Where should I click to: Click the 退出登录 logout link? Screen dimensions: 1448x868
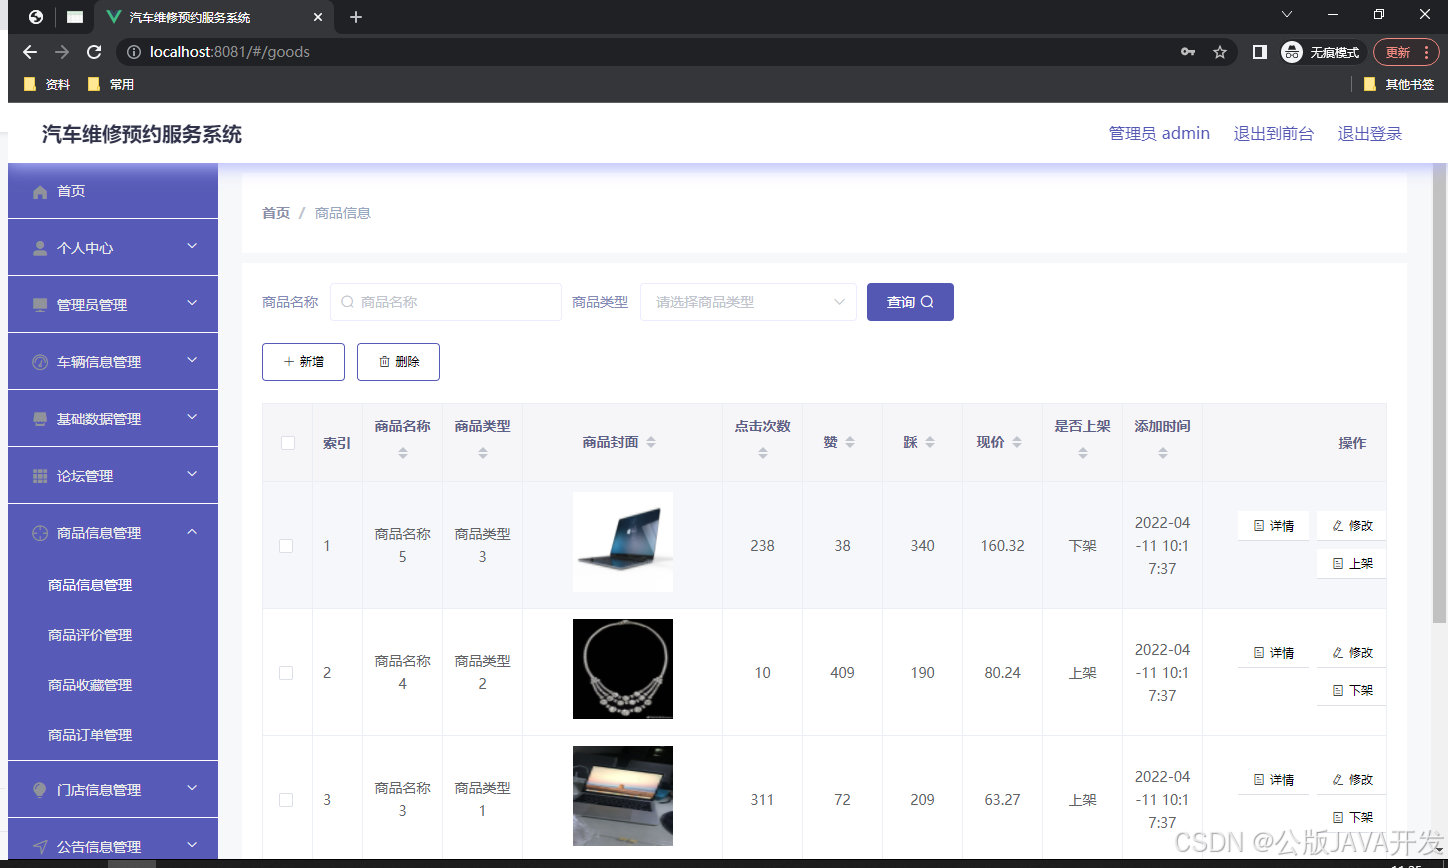[1370, 132]
